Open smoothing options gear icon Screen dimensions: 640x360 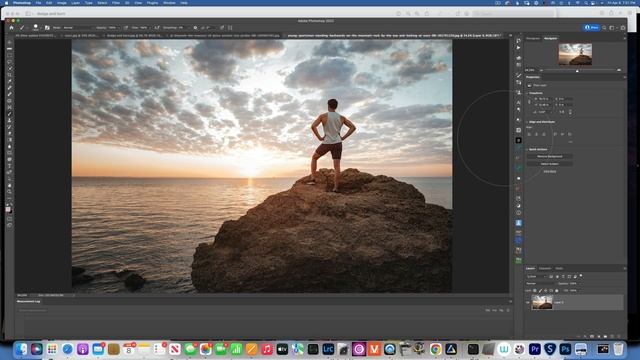195,28
